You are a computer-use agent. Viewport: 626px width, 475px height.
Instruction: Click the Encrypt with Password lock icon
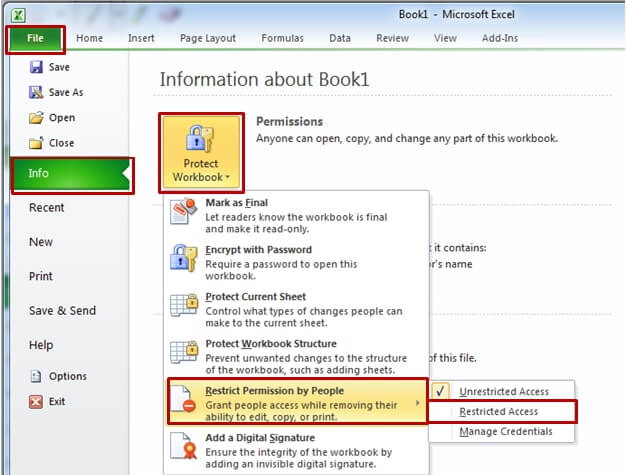click(x=184, y=258)
